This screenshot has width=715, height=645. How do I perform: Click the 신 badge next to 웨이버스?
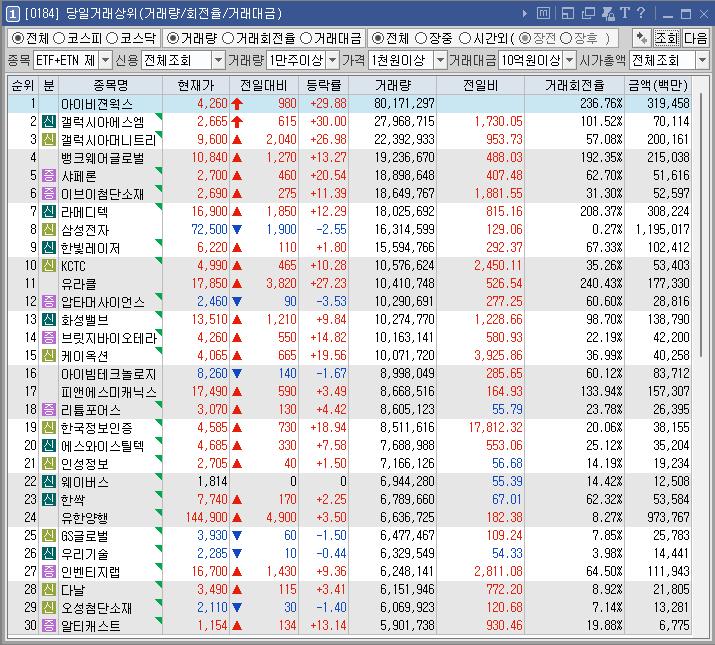tap(49, 482)
